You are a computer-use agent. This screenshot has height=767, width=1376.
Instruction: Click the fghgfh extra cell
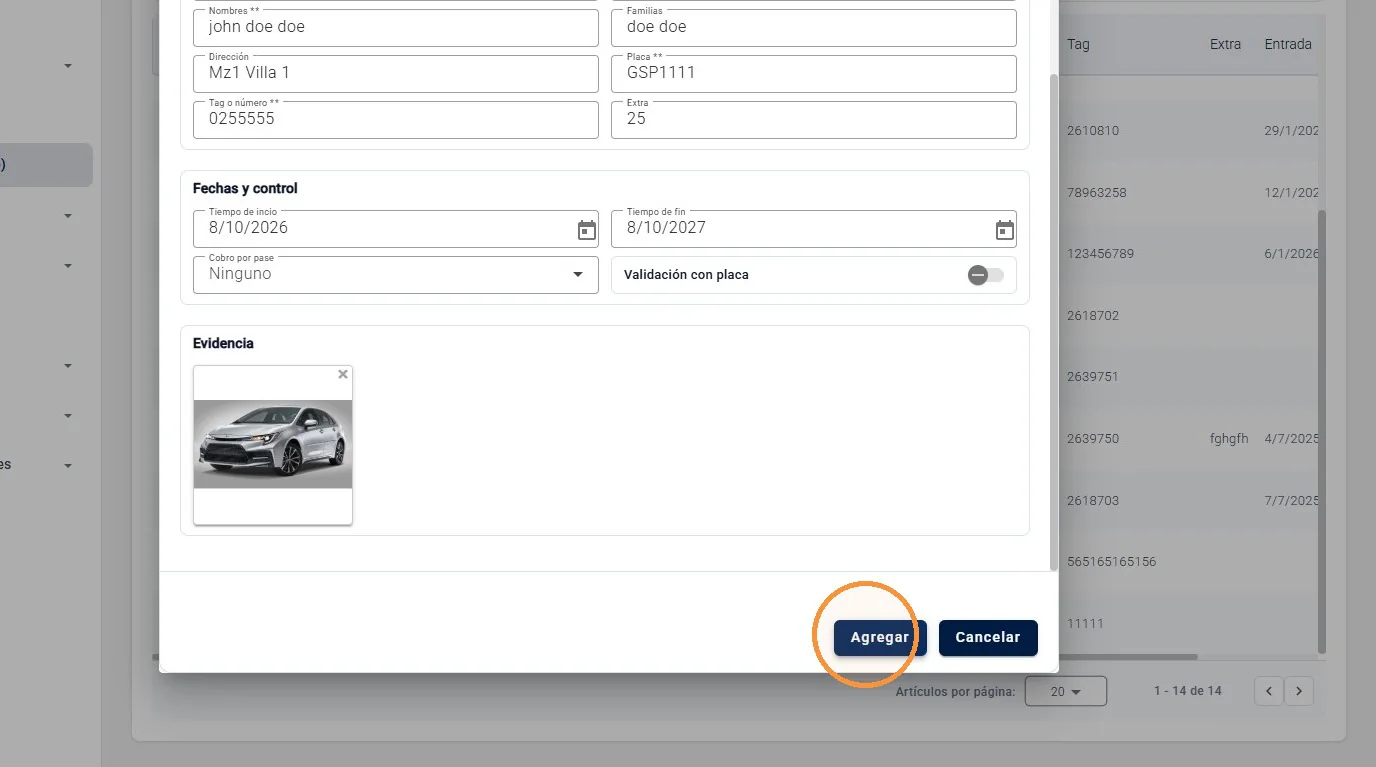pos(1229,438)
